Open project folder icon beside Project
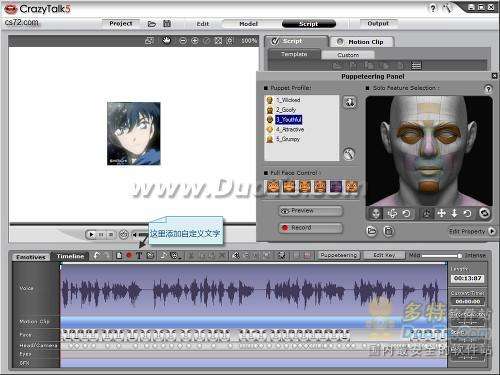Viewport: 500px width, 375px height. [152, 24]
